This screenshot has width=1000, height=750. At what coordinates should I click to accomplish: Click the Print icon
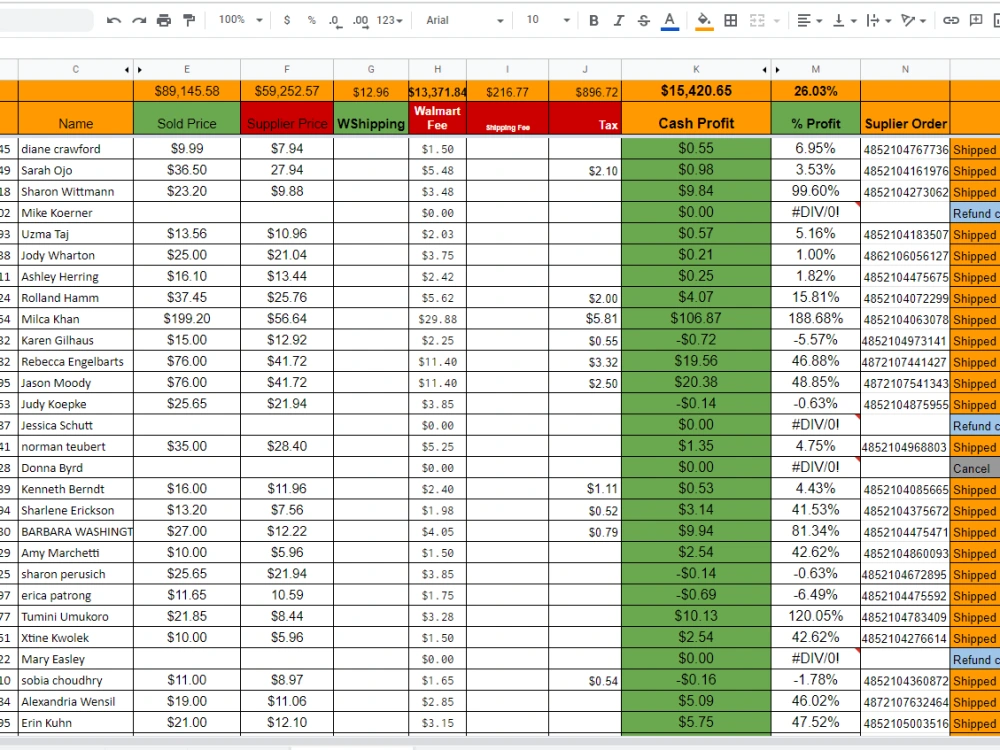pyautogui.click(x=164, y=20)
